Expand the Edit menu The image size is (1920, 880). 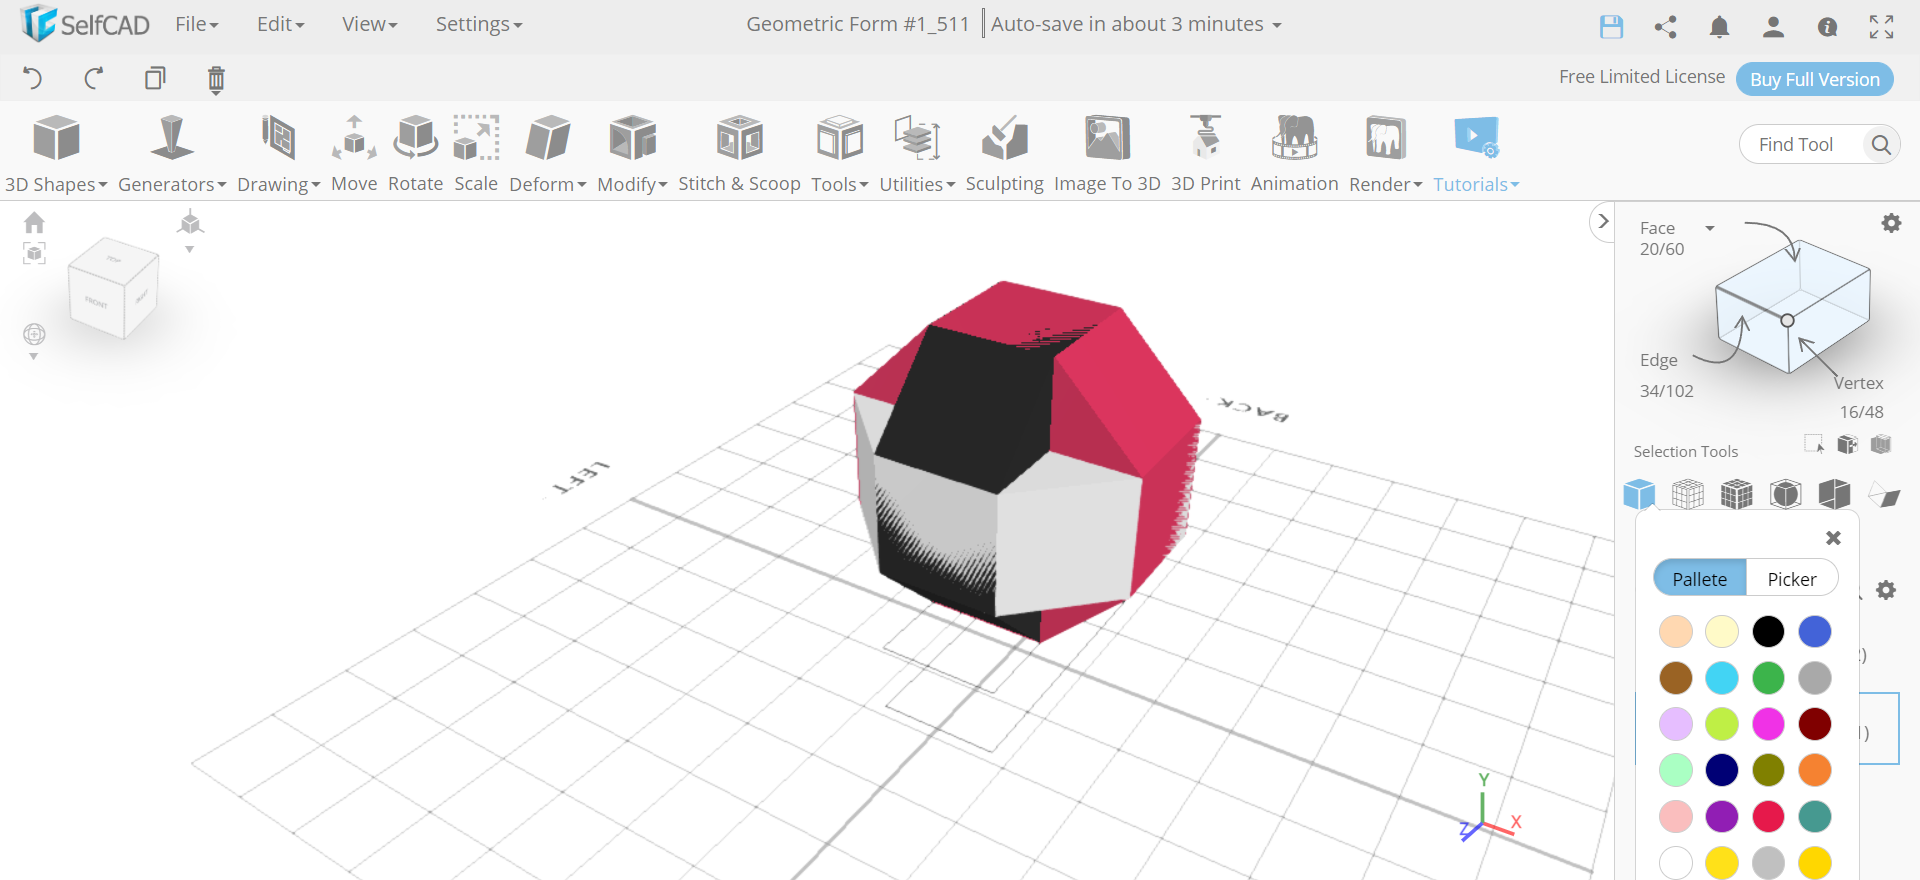tap(281, 24)
